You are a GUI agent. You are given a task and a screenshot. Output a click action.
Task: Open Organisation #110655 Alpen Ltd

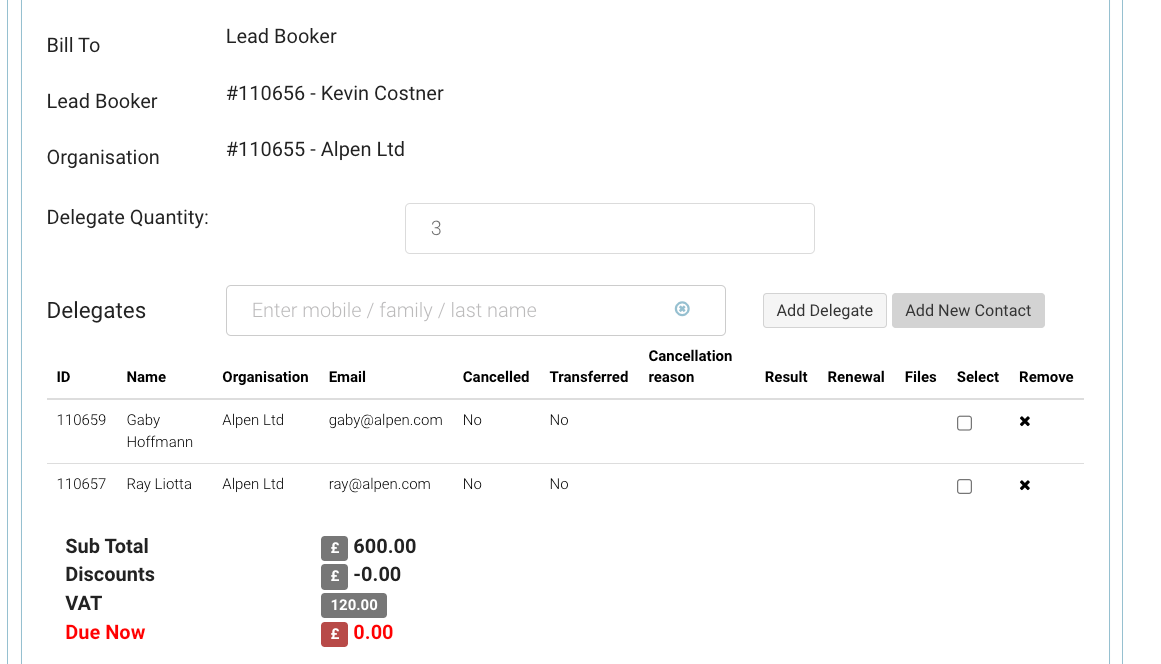coord(315,150)
